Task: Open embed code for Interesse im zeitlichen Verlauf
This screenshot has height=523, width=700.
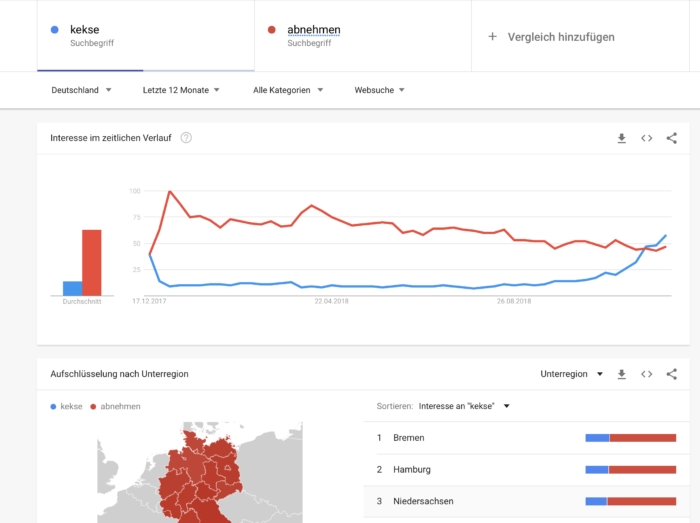Action: (646, 138)
